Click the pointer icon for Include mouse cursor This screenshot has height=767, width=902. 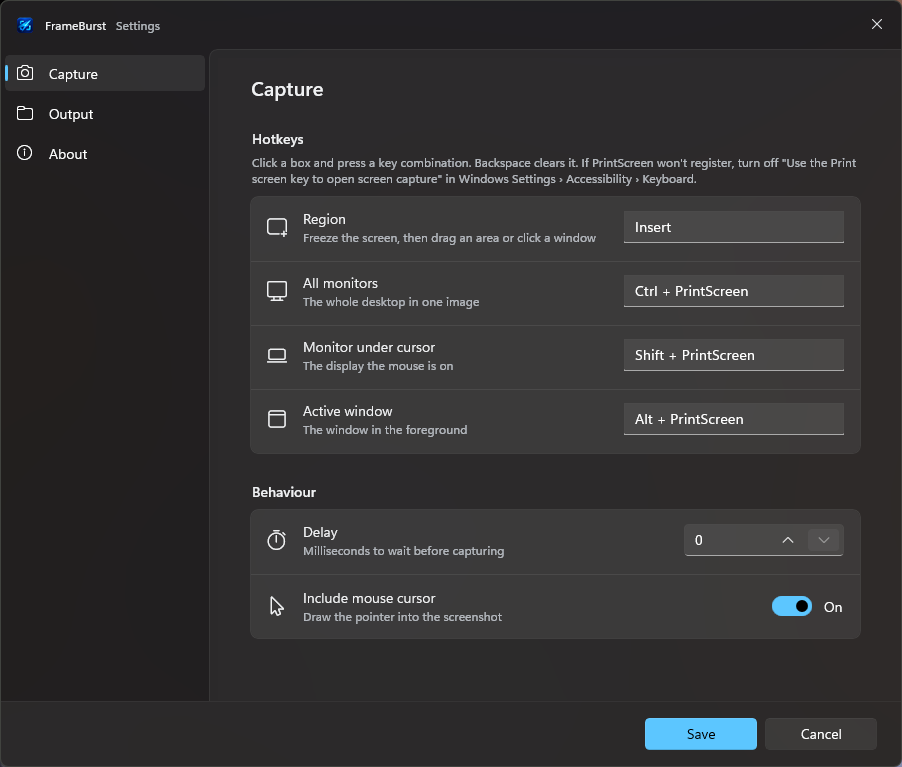(277, 606)
